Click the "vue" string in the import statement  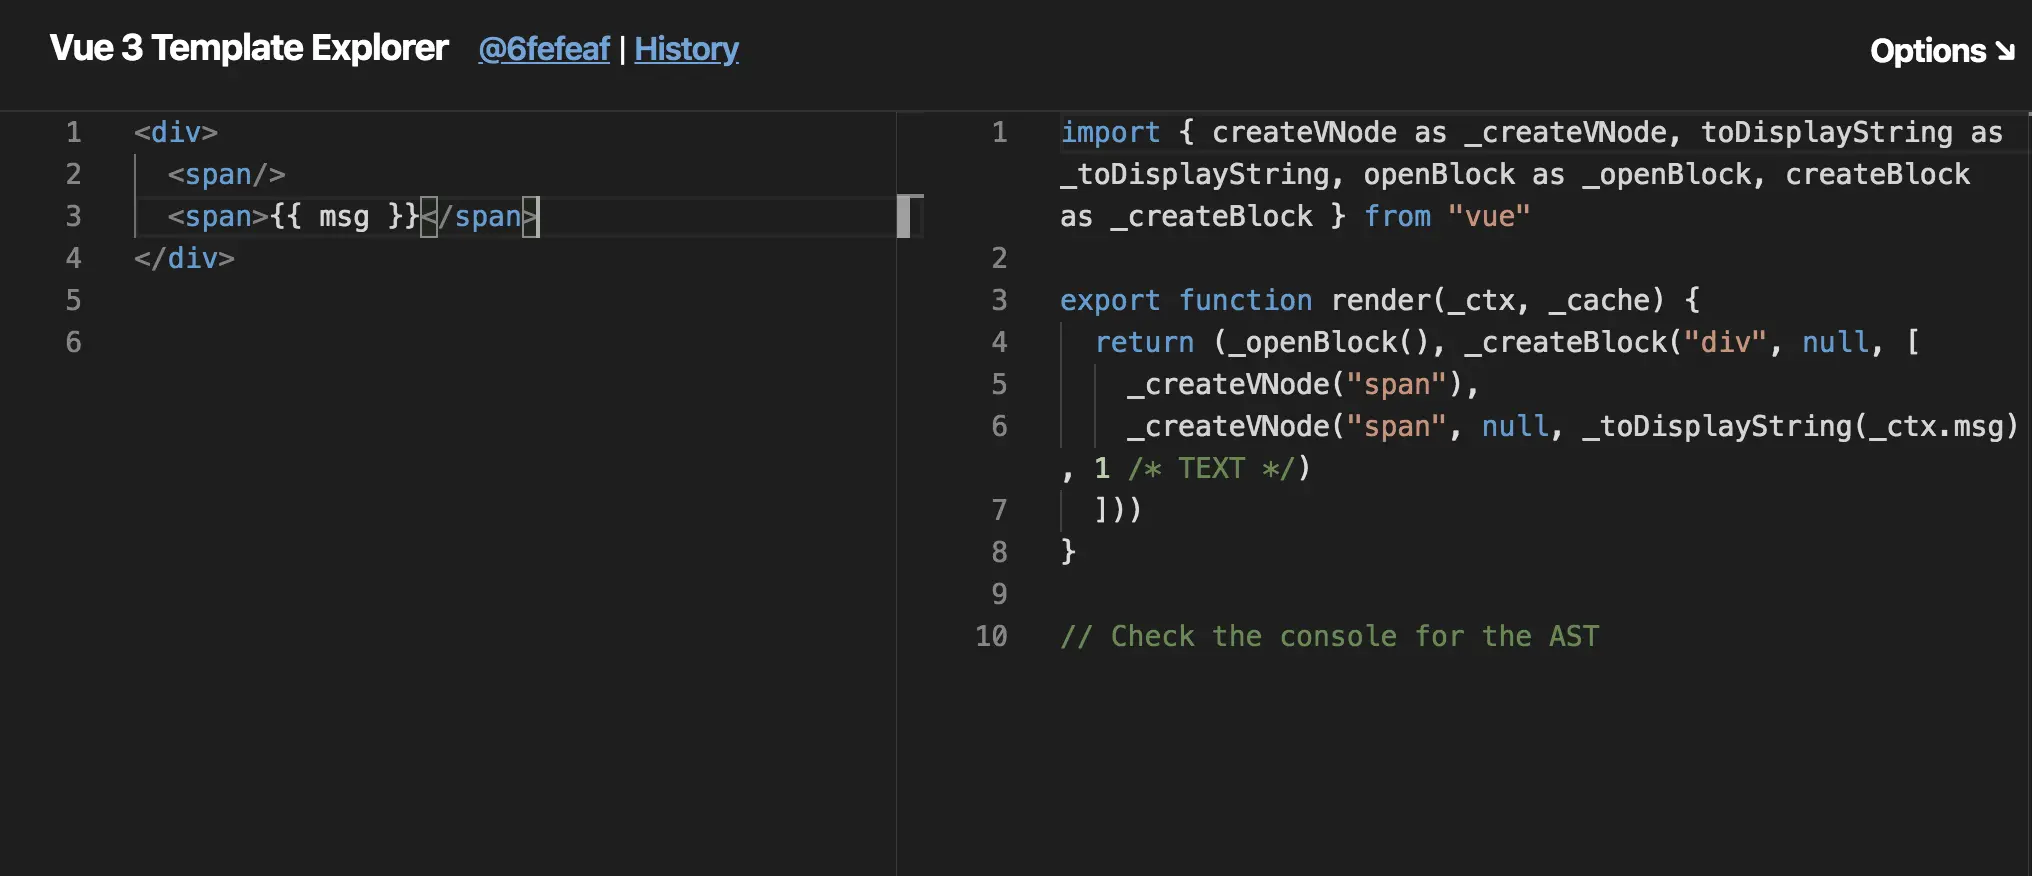pyautogui.click(x=1488, y=216)
